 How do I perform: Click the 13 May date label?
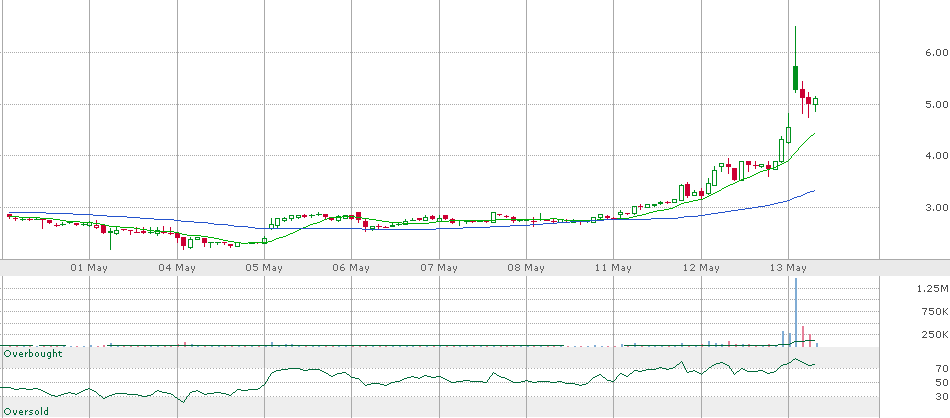coord(788,268)
